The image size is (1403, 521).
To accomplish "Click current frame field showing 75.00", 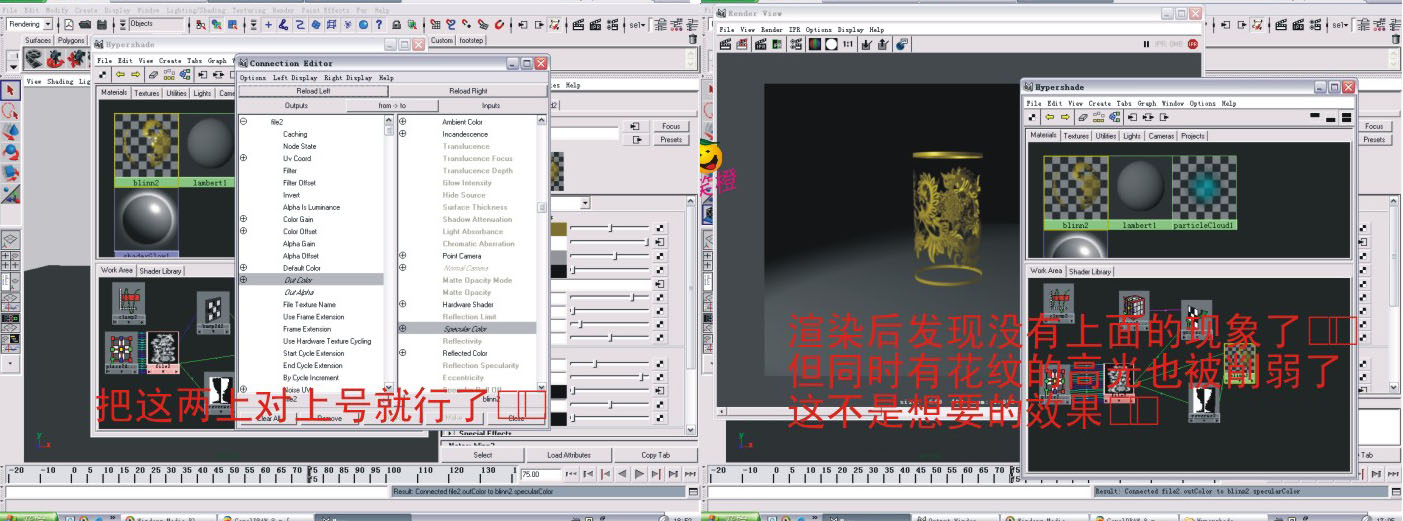I will pyautogui.click(x=543, y=474).
